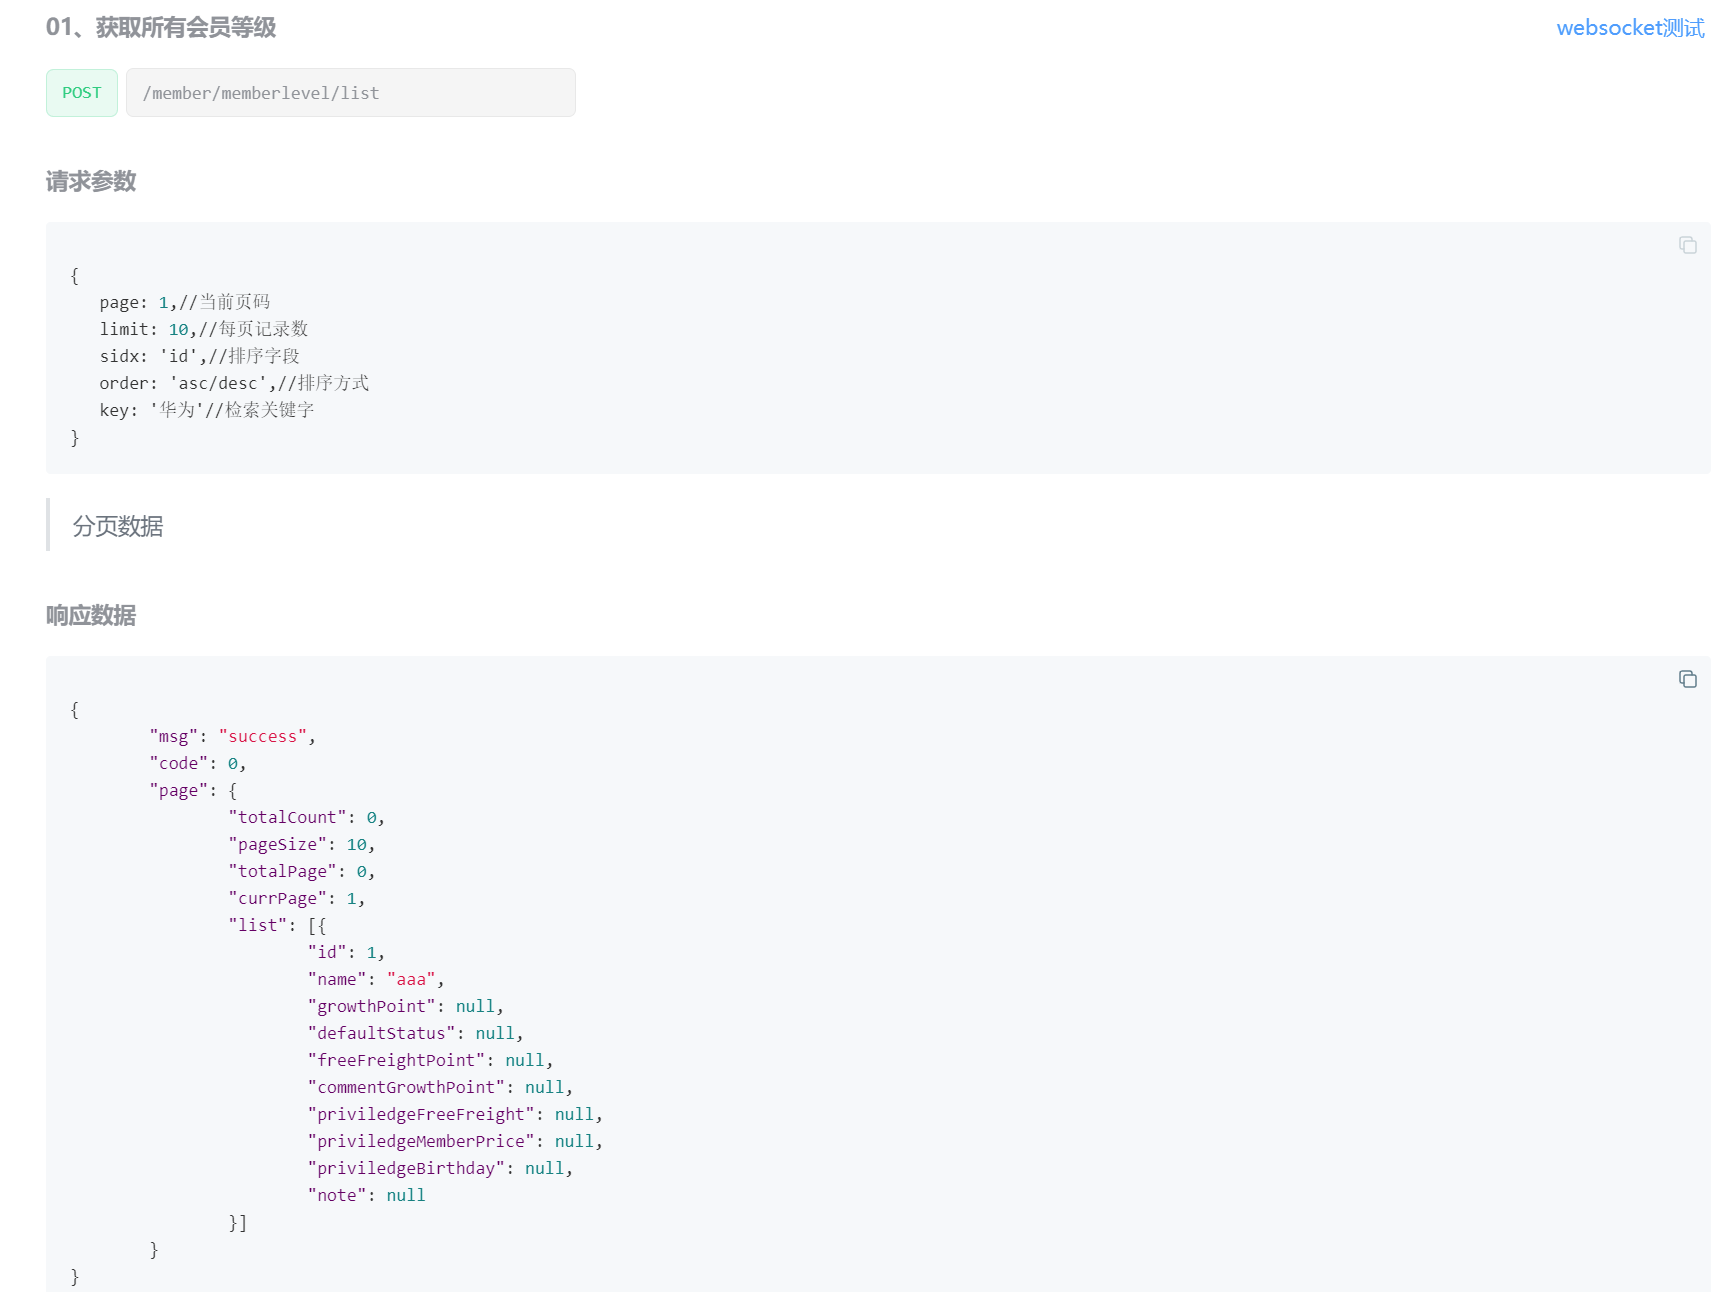Screen dimensions: 1720x1292
Task: Click the "priviledgeMemberPrice": null line
Action: coord(456,1141)
